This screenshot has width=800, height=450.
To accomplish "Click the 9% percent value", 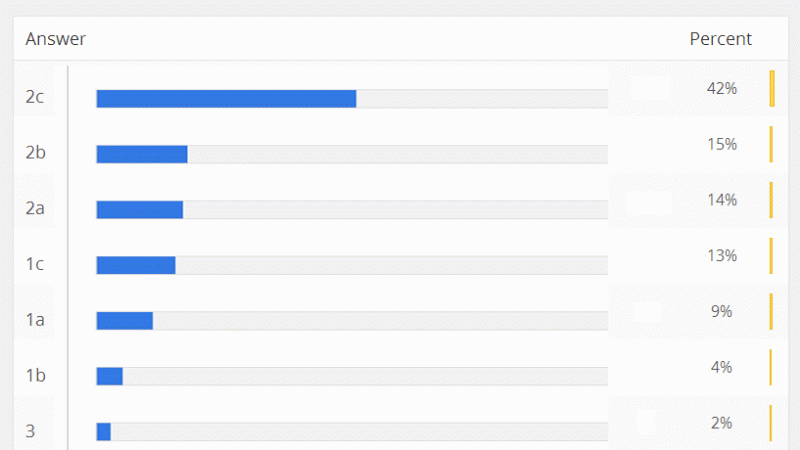I will (721, 311).
